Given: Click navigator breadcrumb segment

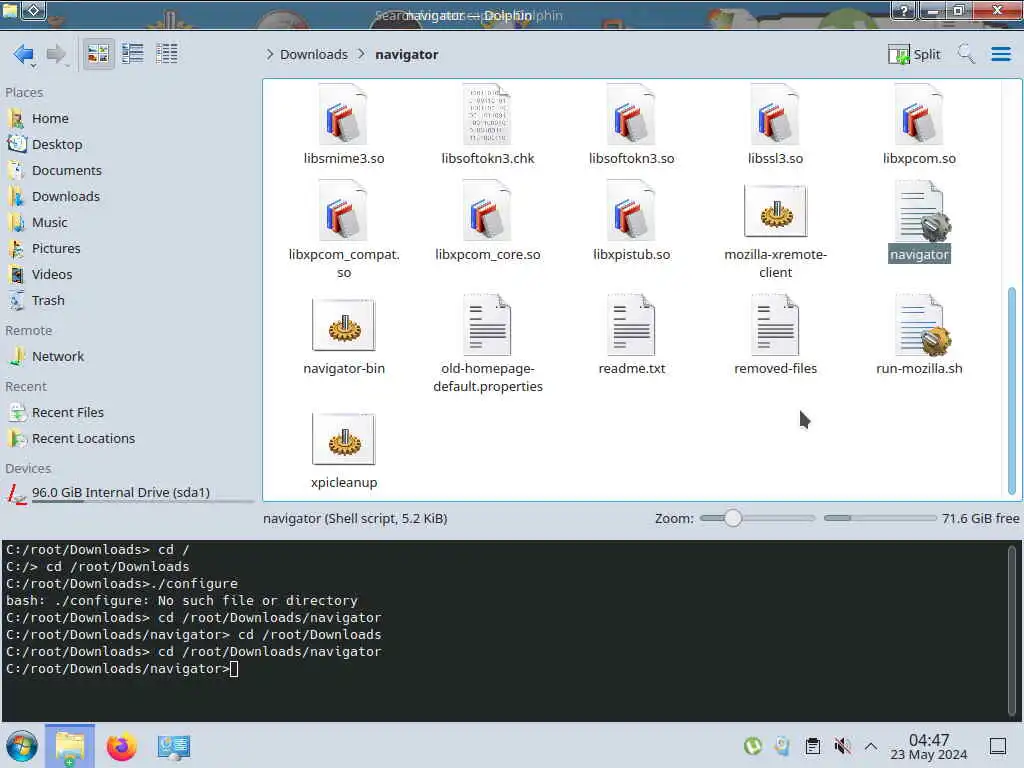Looking at the screenshot, I should [406, 54].
